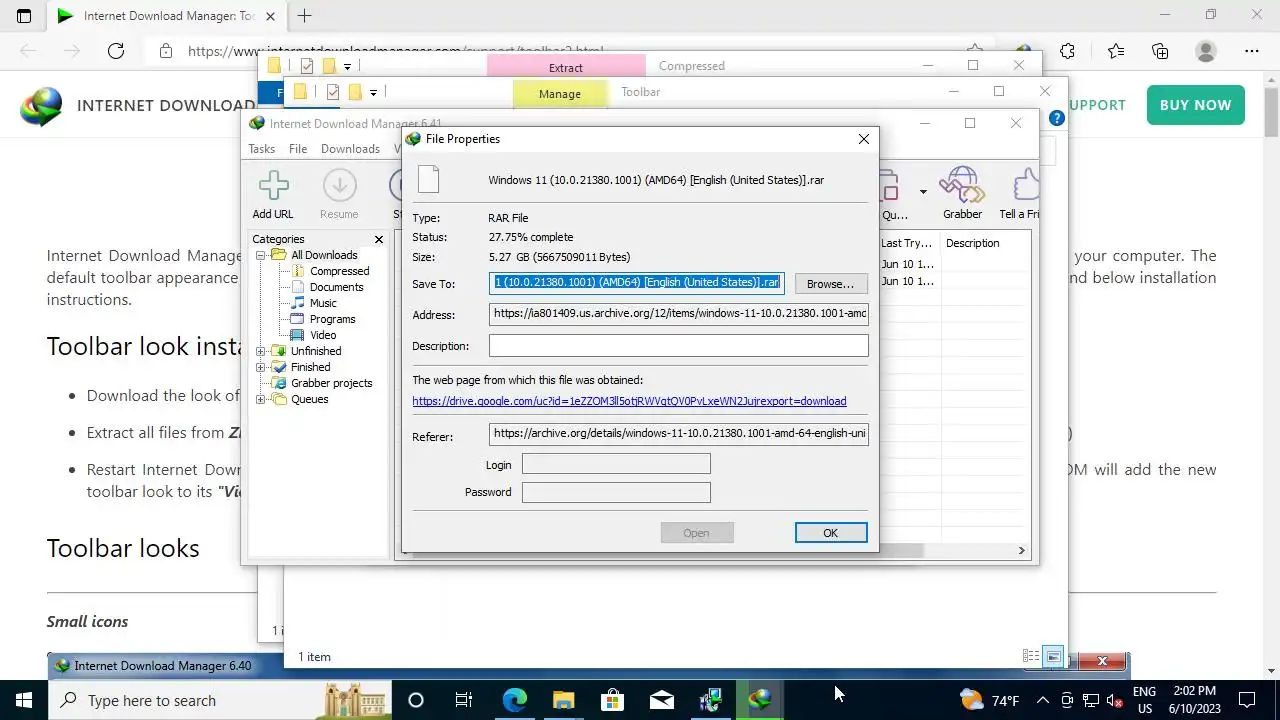Open the new tab plus button
Screen dimensions: 1280x720
[x=304, y=16]
